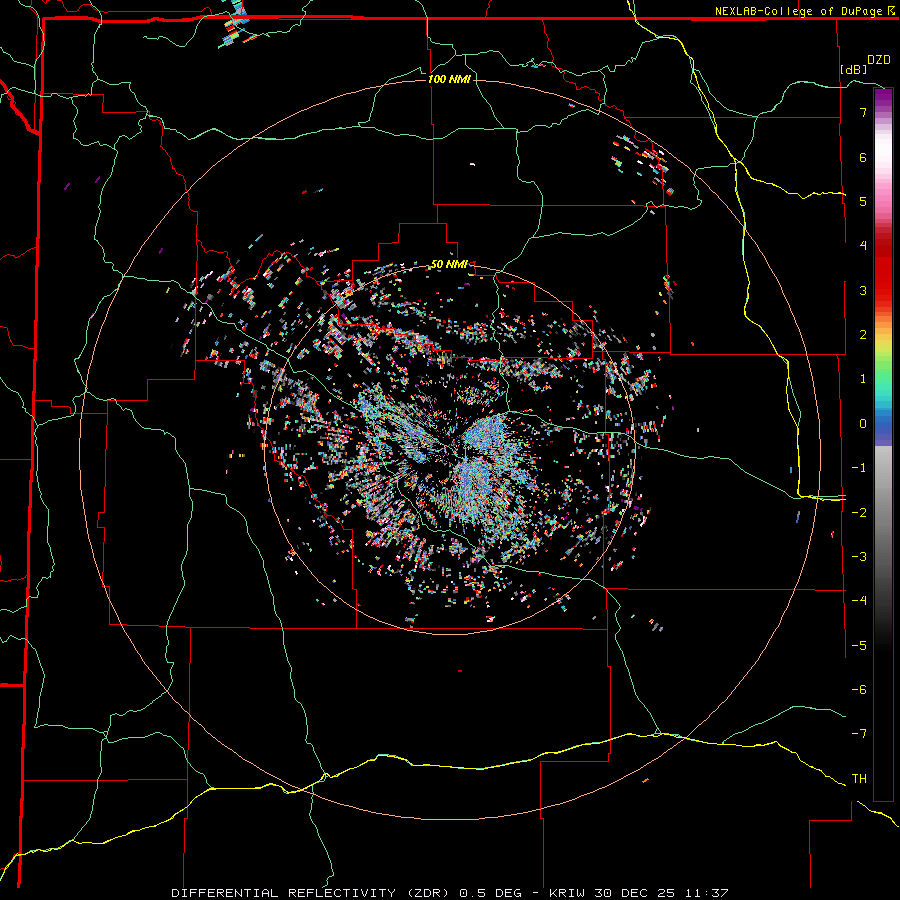Click the KRIW station identifier in caption
The width and height of the screenshot is (900, 900).
567,893
